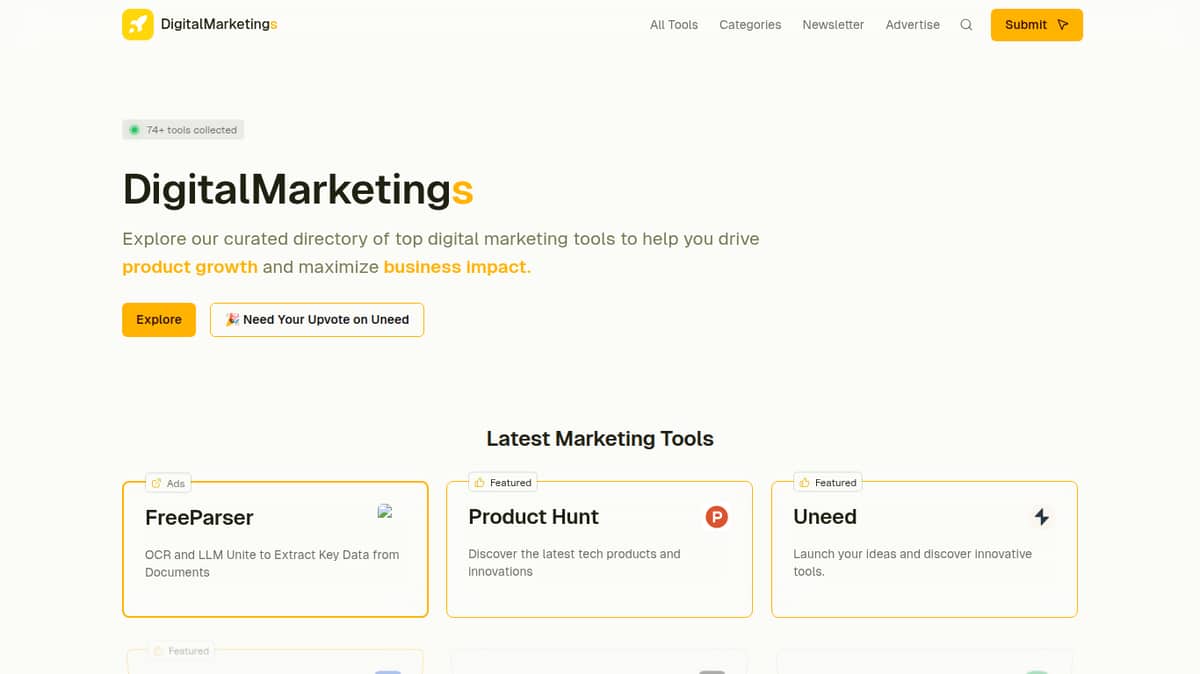The width and height of the screenshot is (1200, 674).
Task: Click the Featured badge on Product Hunt card
Action: click(503, 482)
